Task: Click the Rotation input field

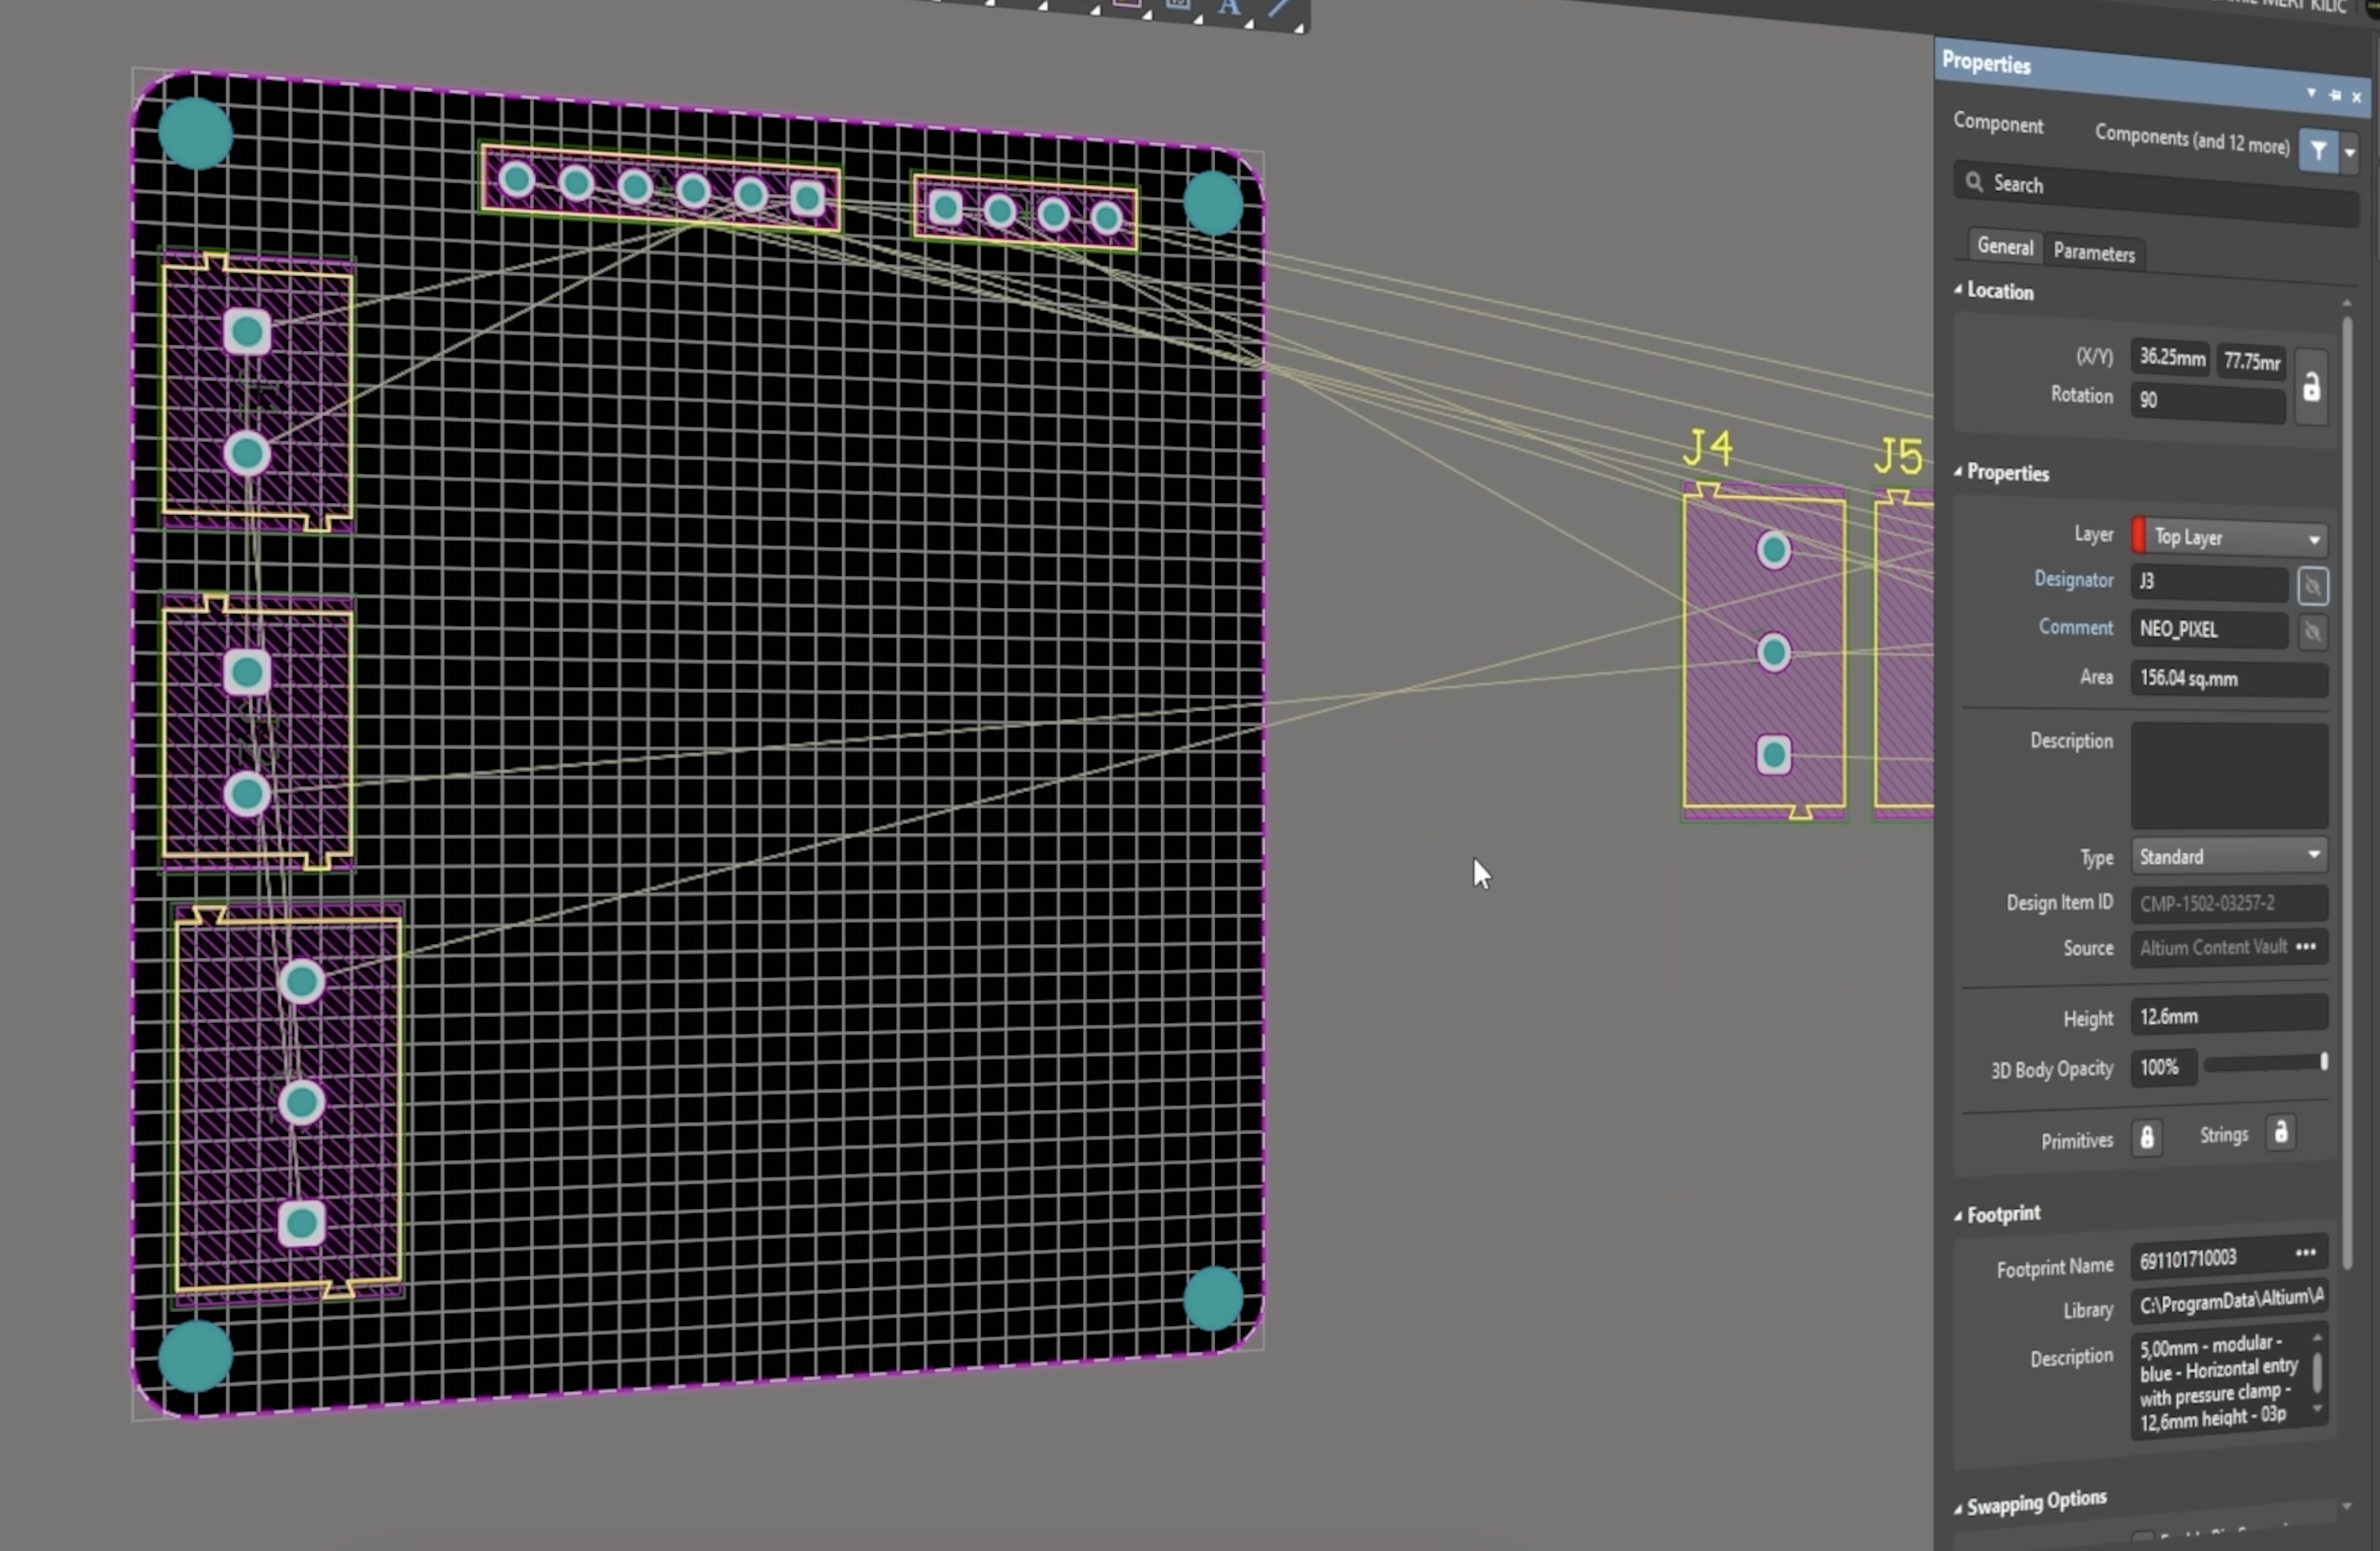Action: (2207, 401)
